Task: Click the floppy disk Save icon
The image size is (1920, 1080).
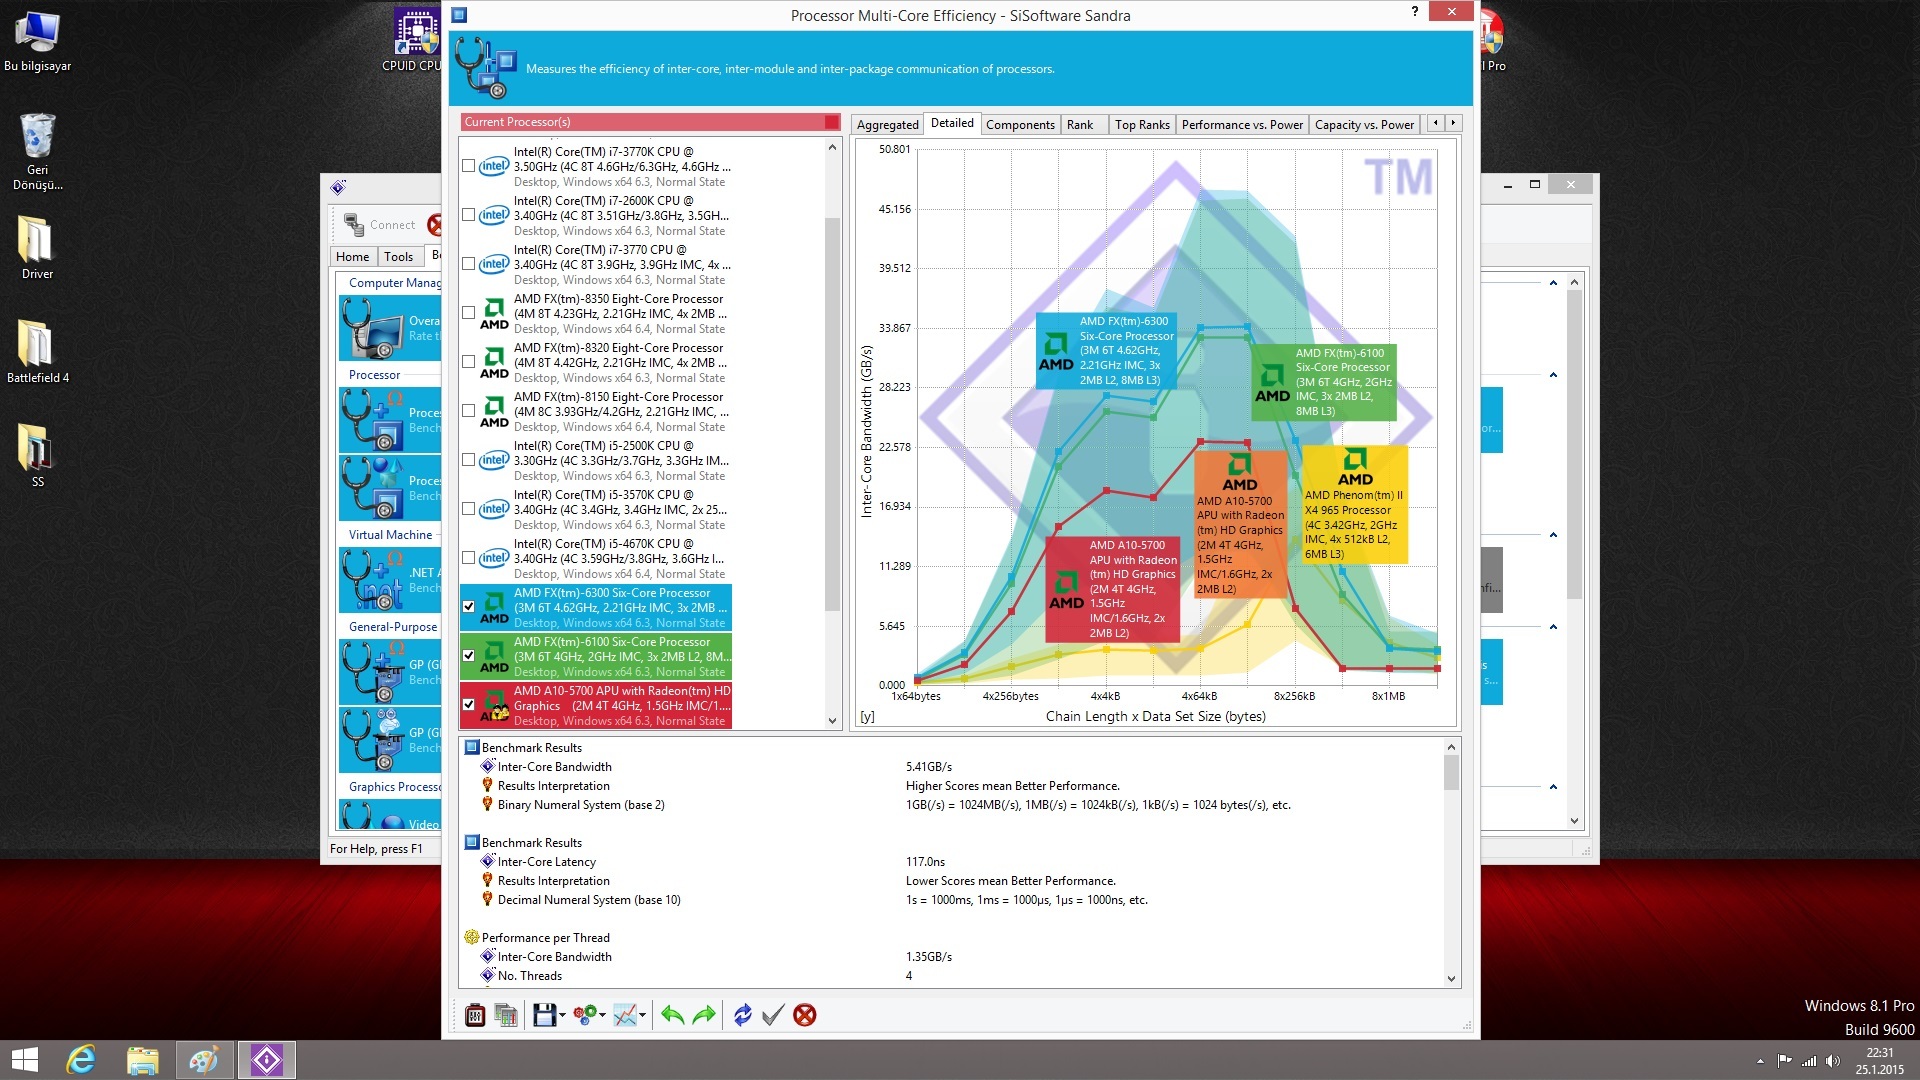Action: [x=544, y=1016]
